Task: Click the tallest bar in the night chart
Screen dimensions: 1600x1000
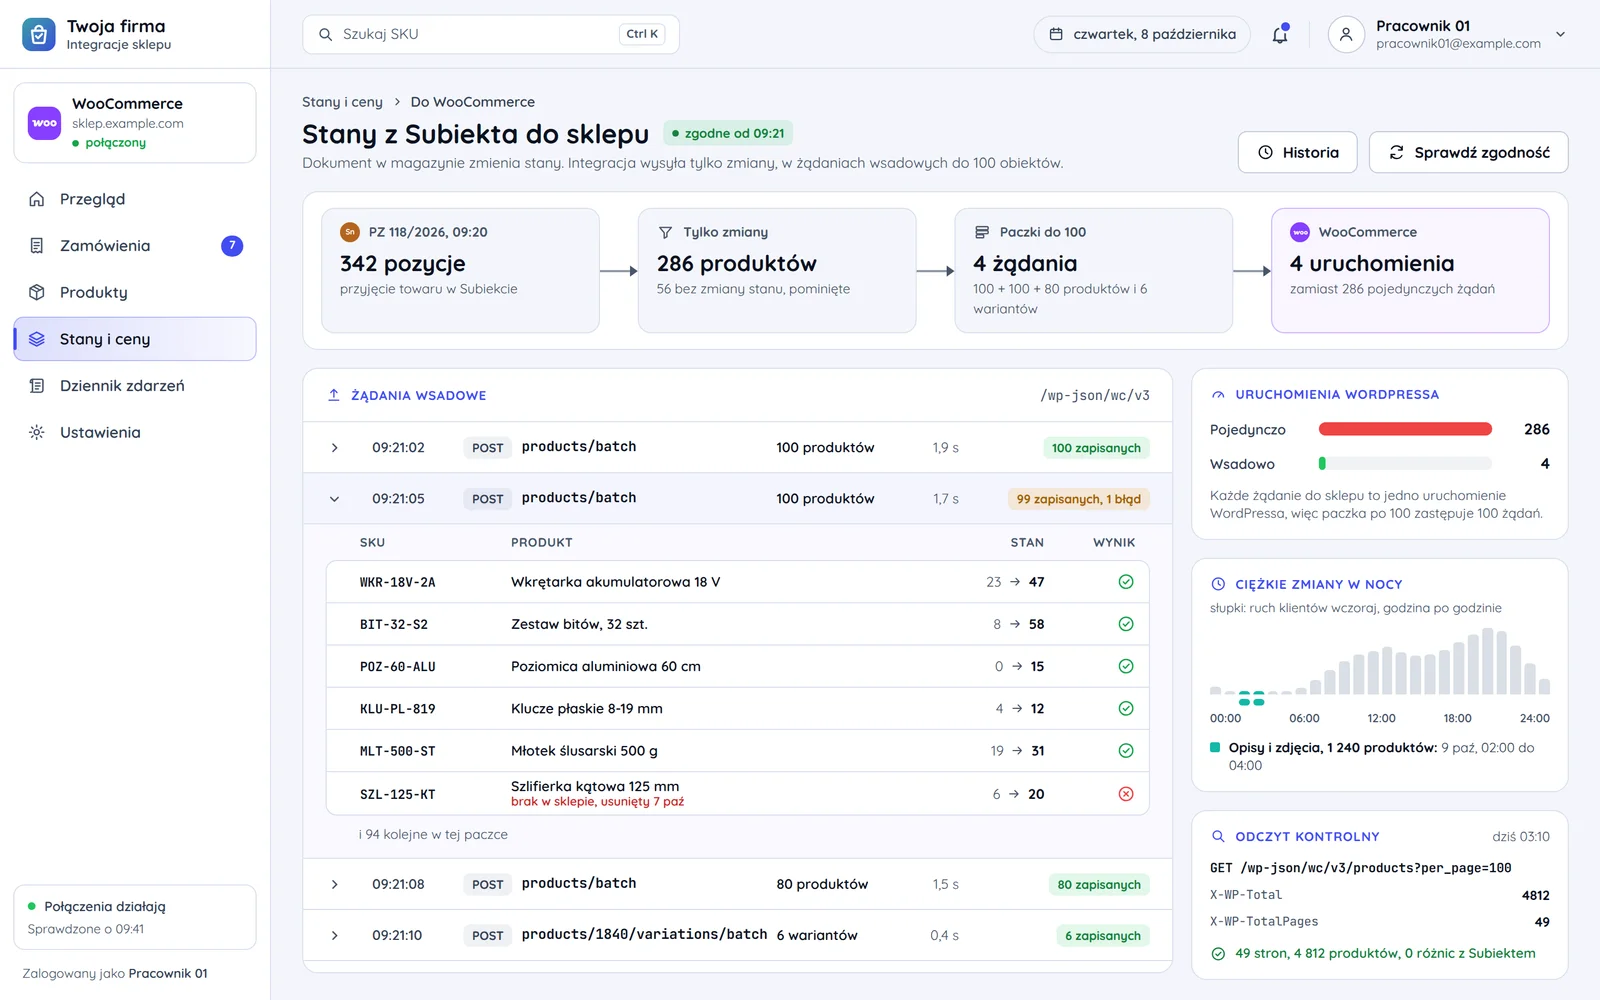Action: [x=1487, y=661]
